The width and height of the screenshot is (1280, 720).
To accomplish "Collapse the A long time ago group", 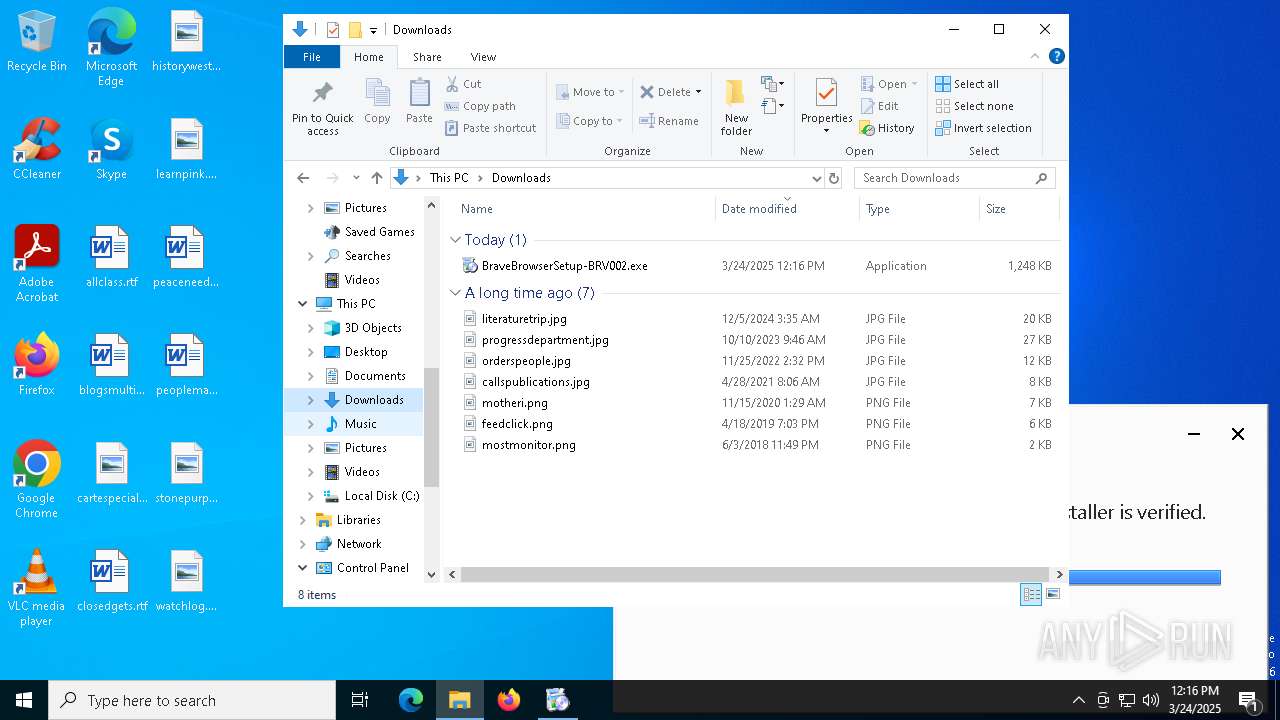I will coord(455,293).
